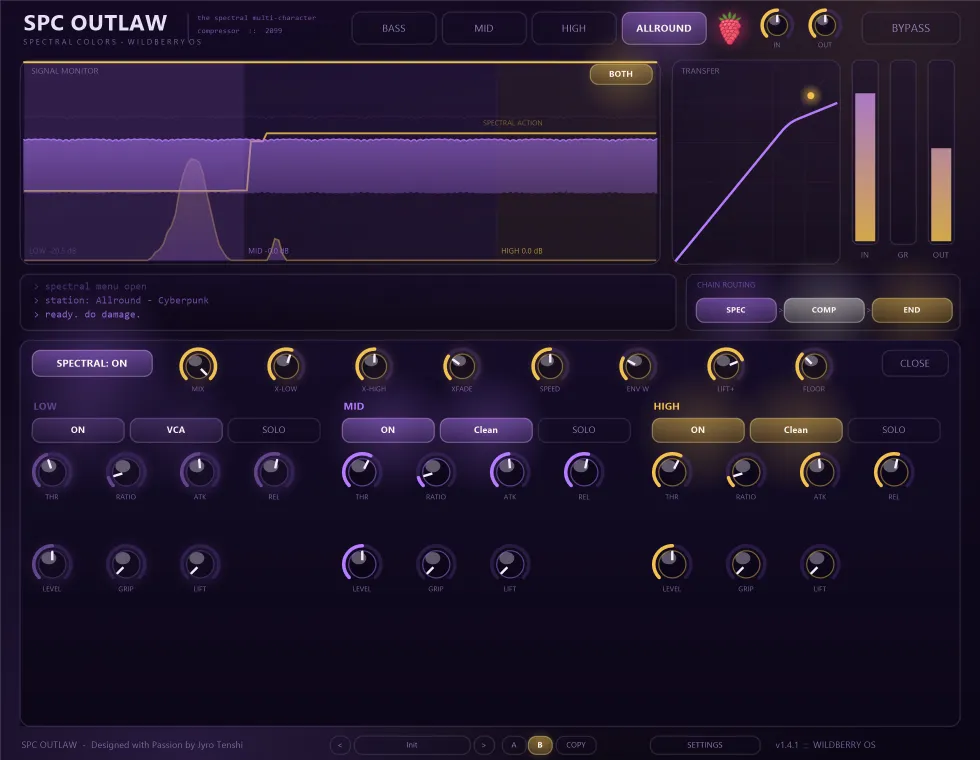Select preset slot B

(x=540, y=745)
